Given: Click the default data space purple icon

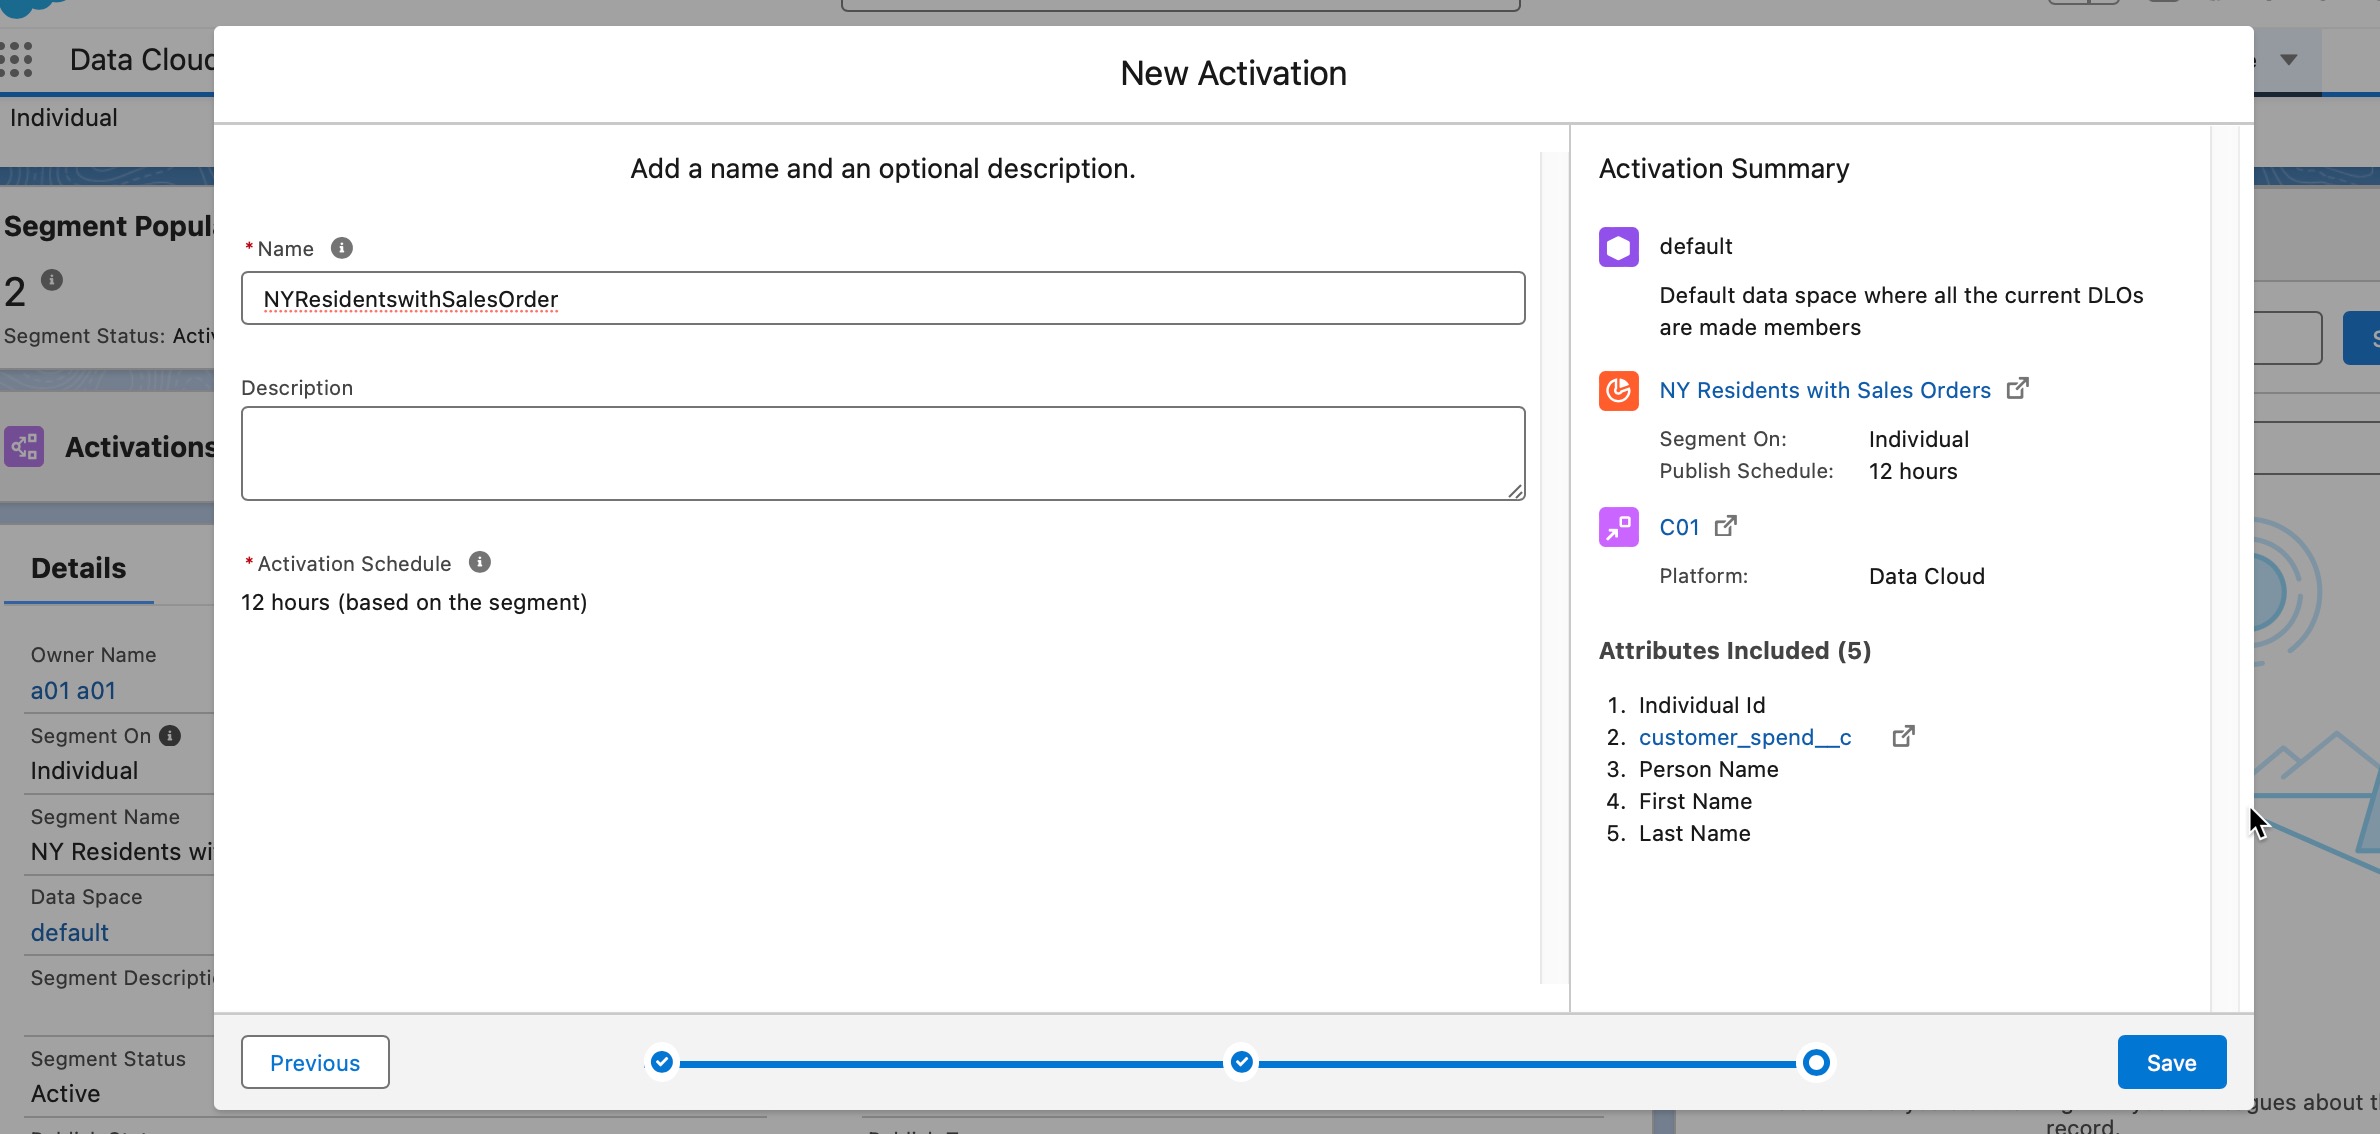Looking at the screenshot, I should [1618, 247].
